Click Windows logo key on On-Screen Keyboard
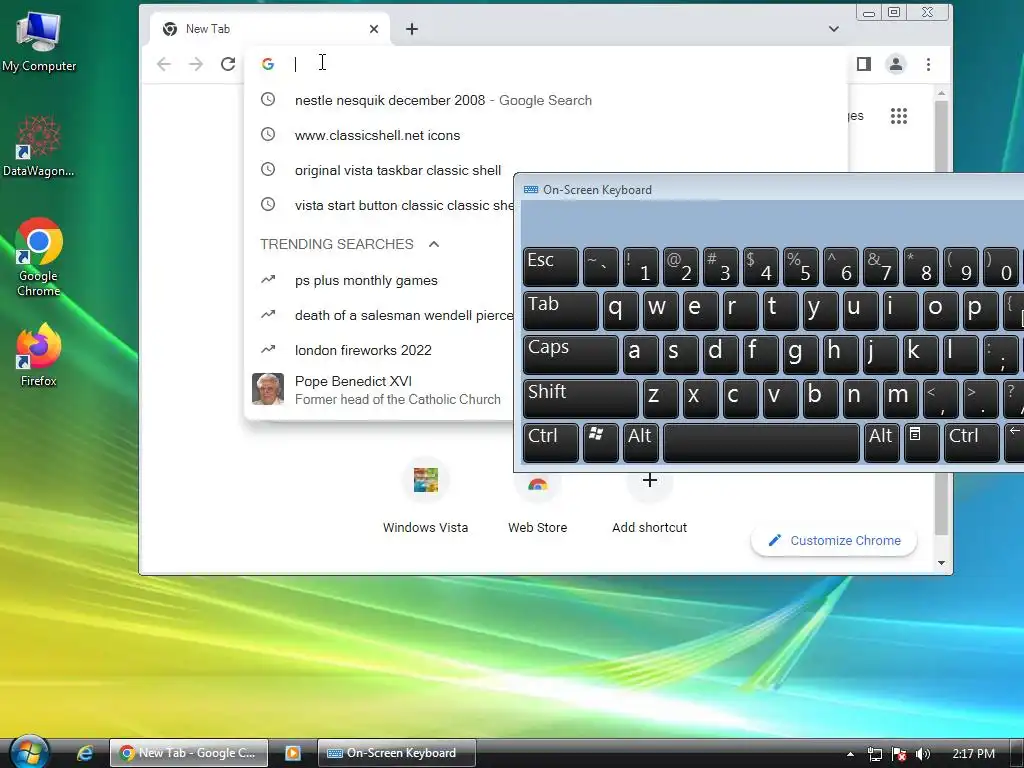The image size is (1024, 768). click(x=600, y=442)
